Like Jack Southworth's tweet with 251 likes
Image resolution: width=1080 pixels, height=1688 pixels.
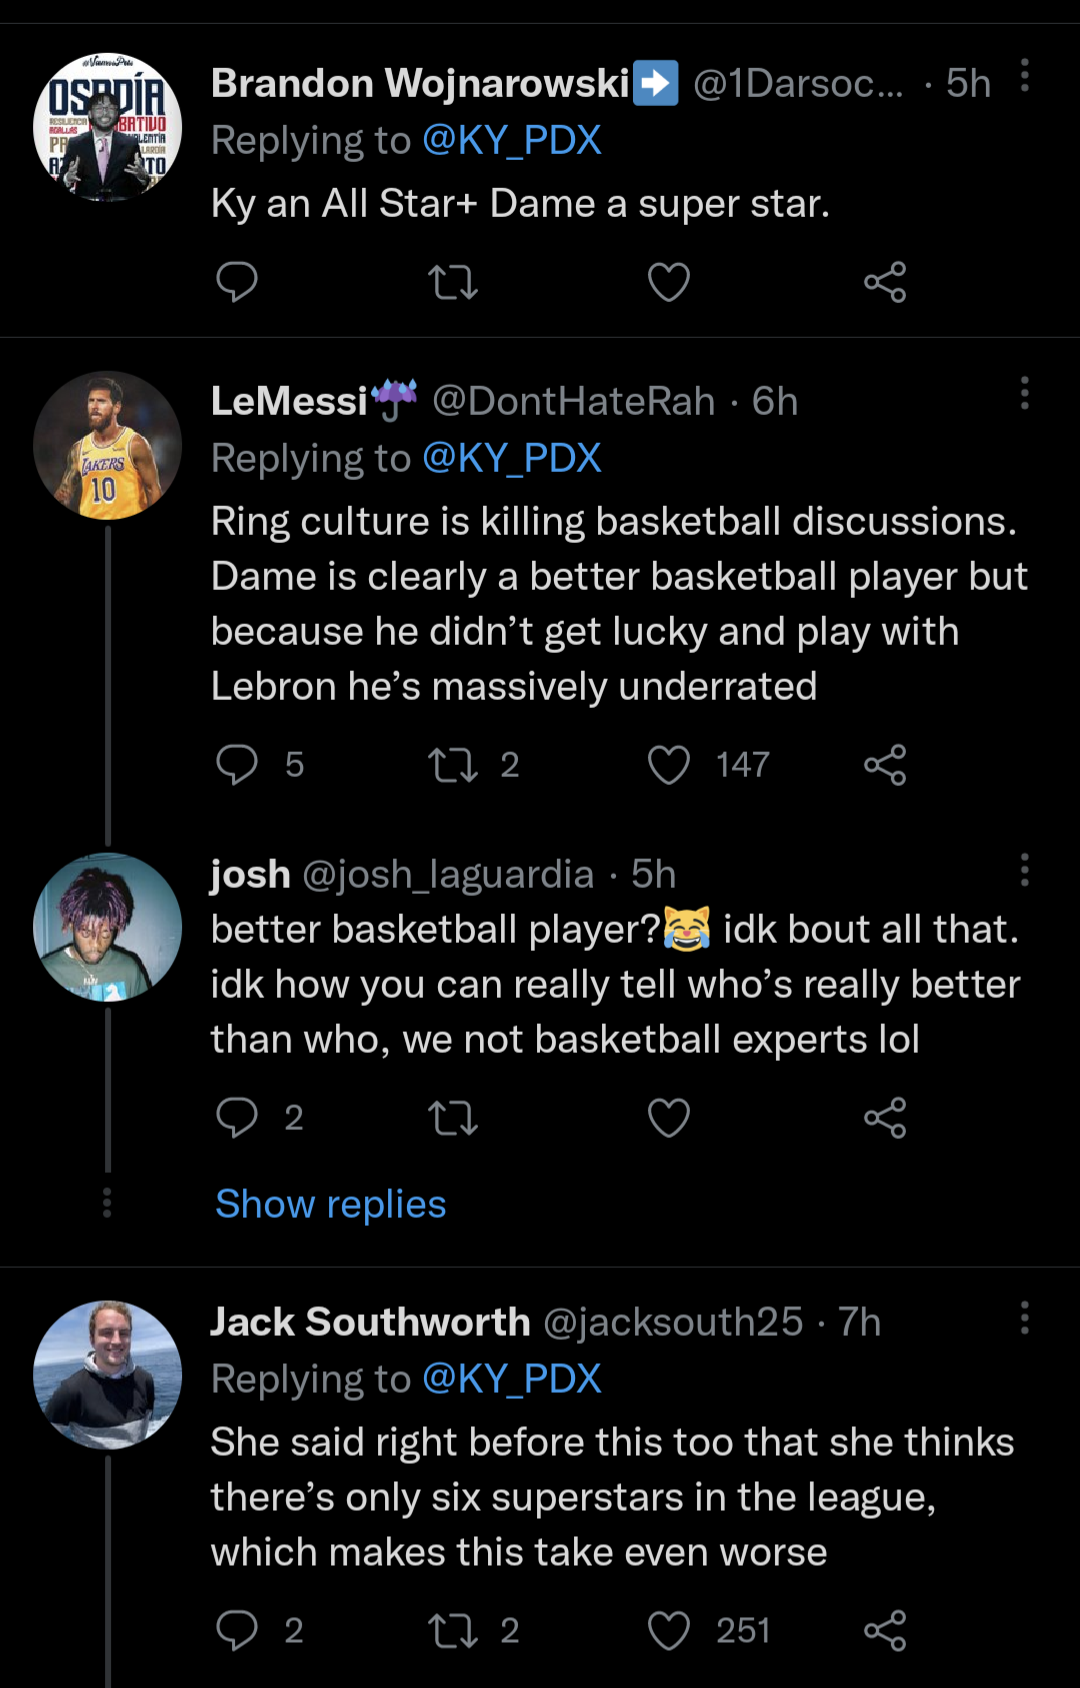pyautogui.click(x=668, y=1631)
